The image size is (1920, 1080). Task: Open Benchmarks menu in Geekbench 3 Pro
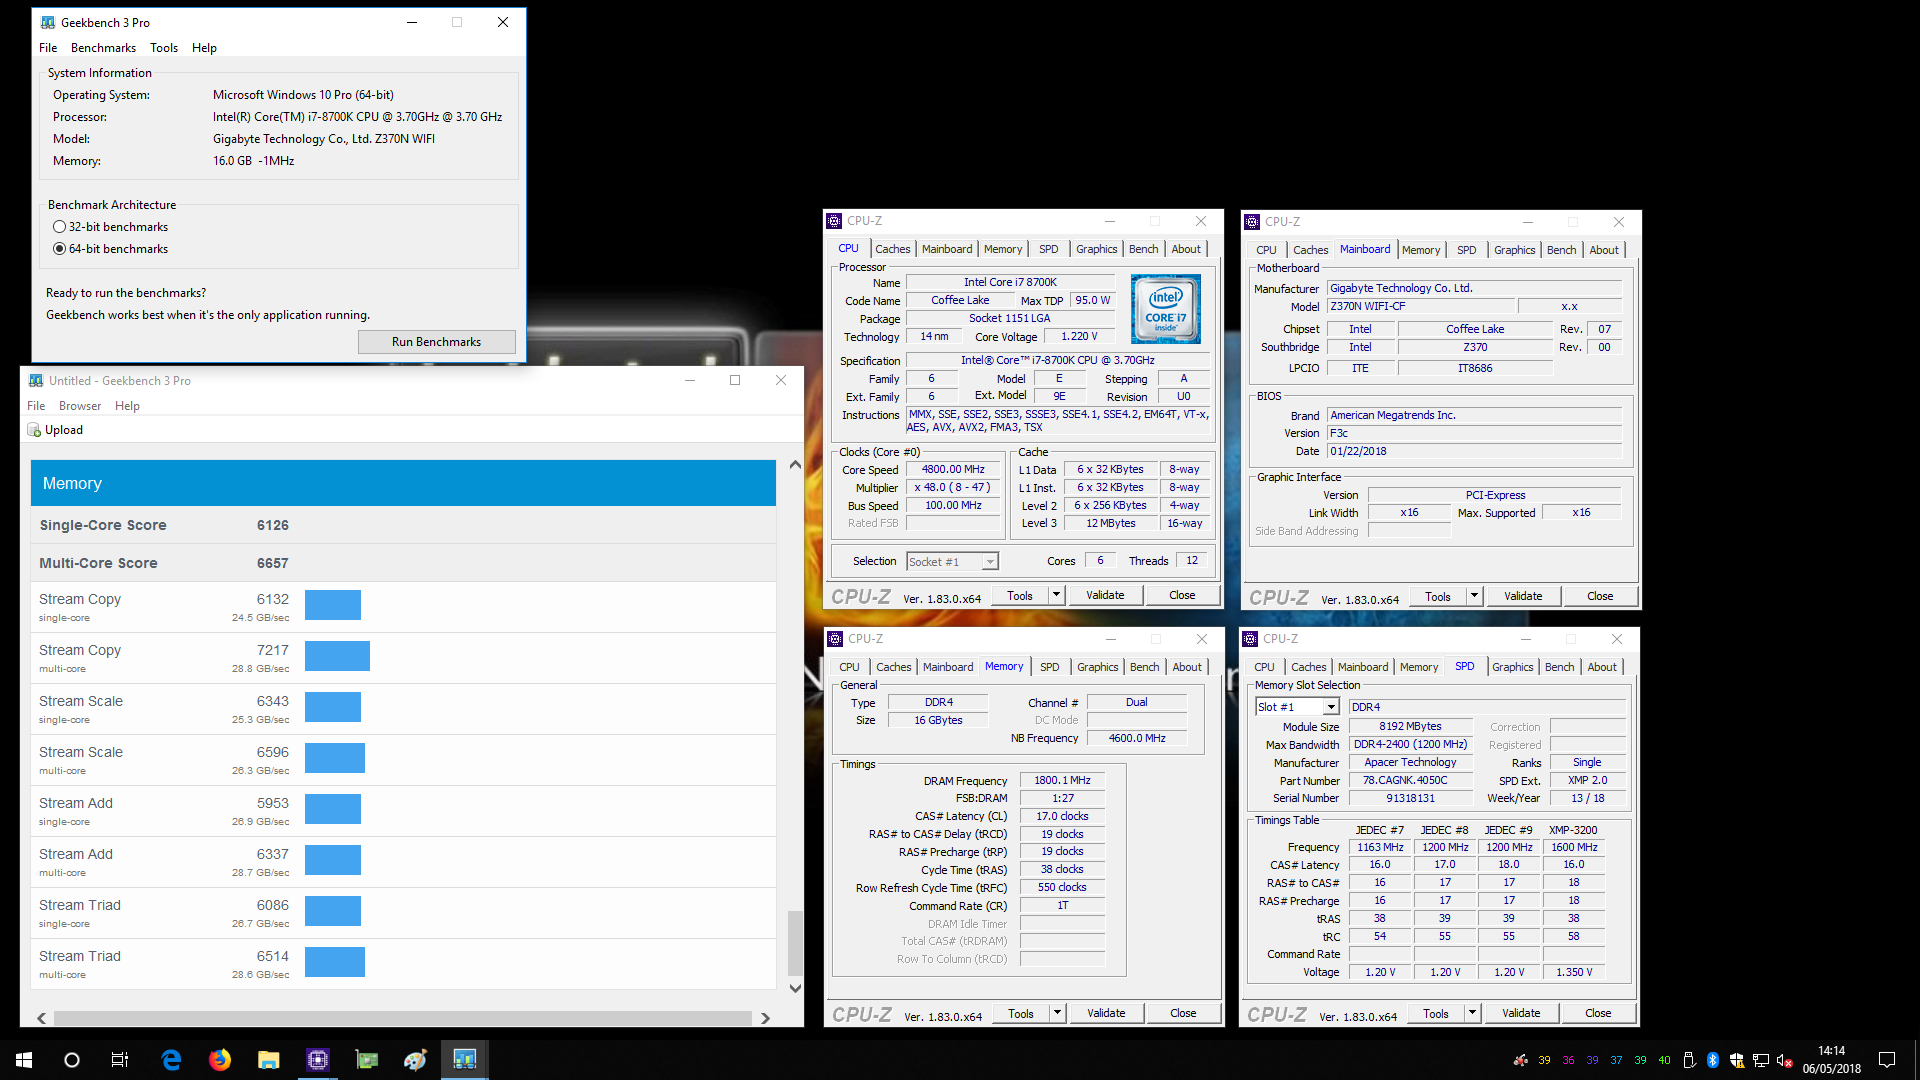click(103, 48)
